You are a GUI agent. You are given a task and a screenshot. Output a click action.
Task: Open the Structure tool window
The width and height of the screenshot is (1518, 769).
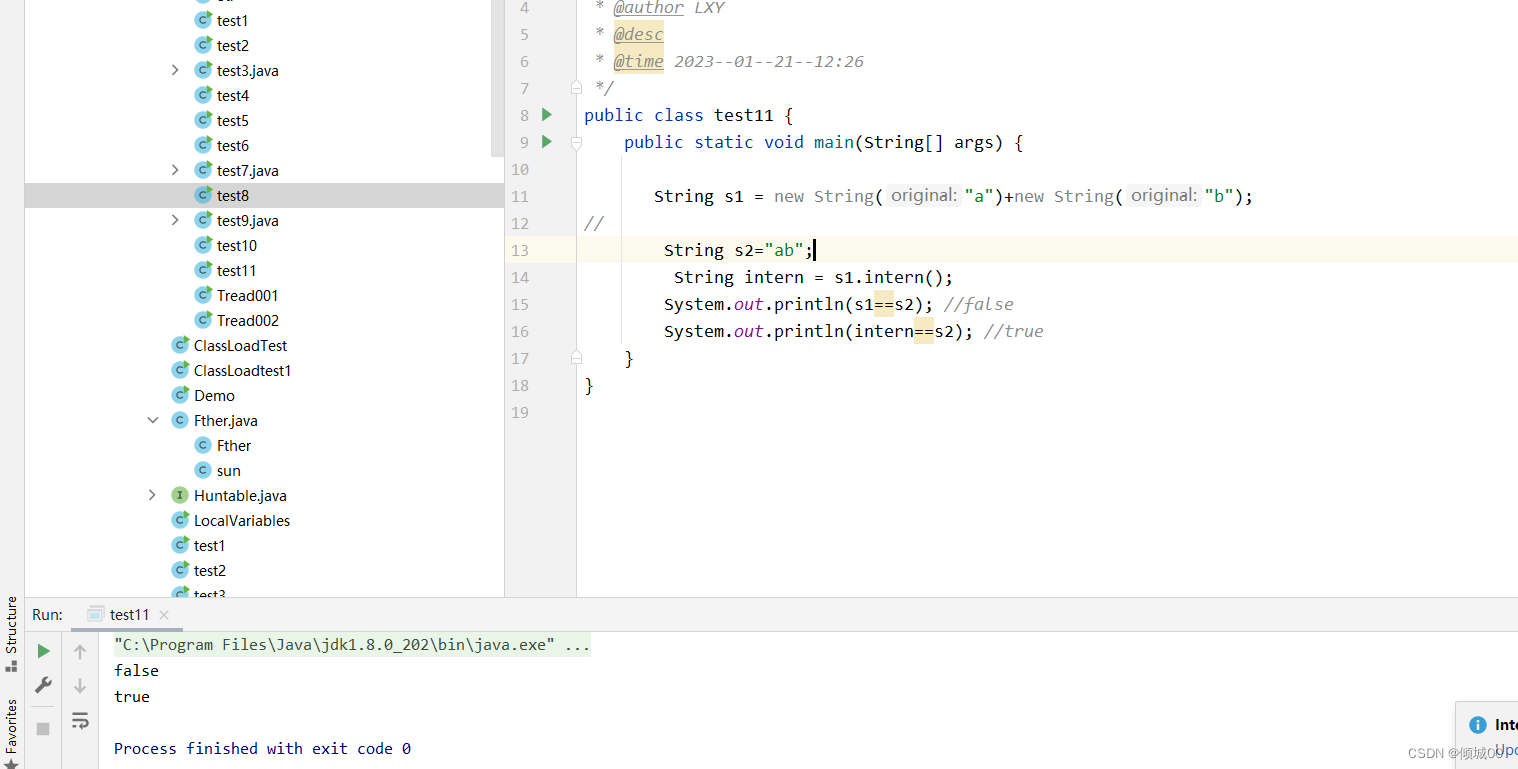tap(12, 634)
